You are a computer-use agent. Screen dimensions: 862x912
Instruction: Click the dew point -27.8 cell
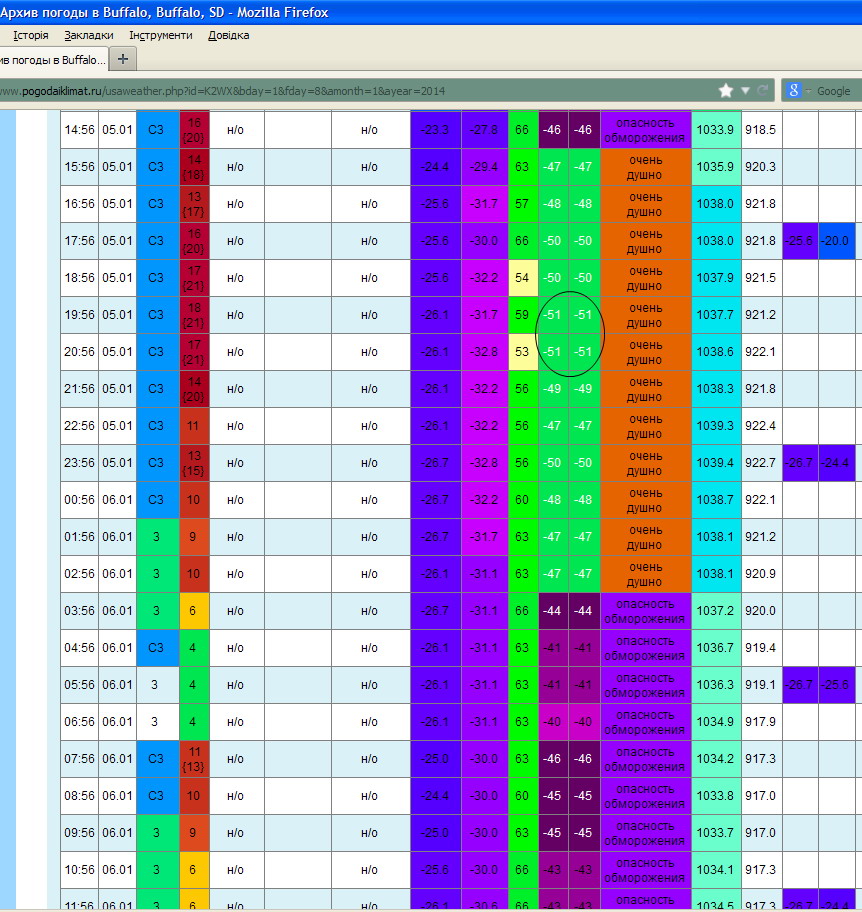[x=484, y=130]
